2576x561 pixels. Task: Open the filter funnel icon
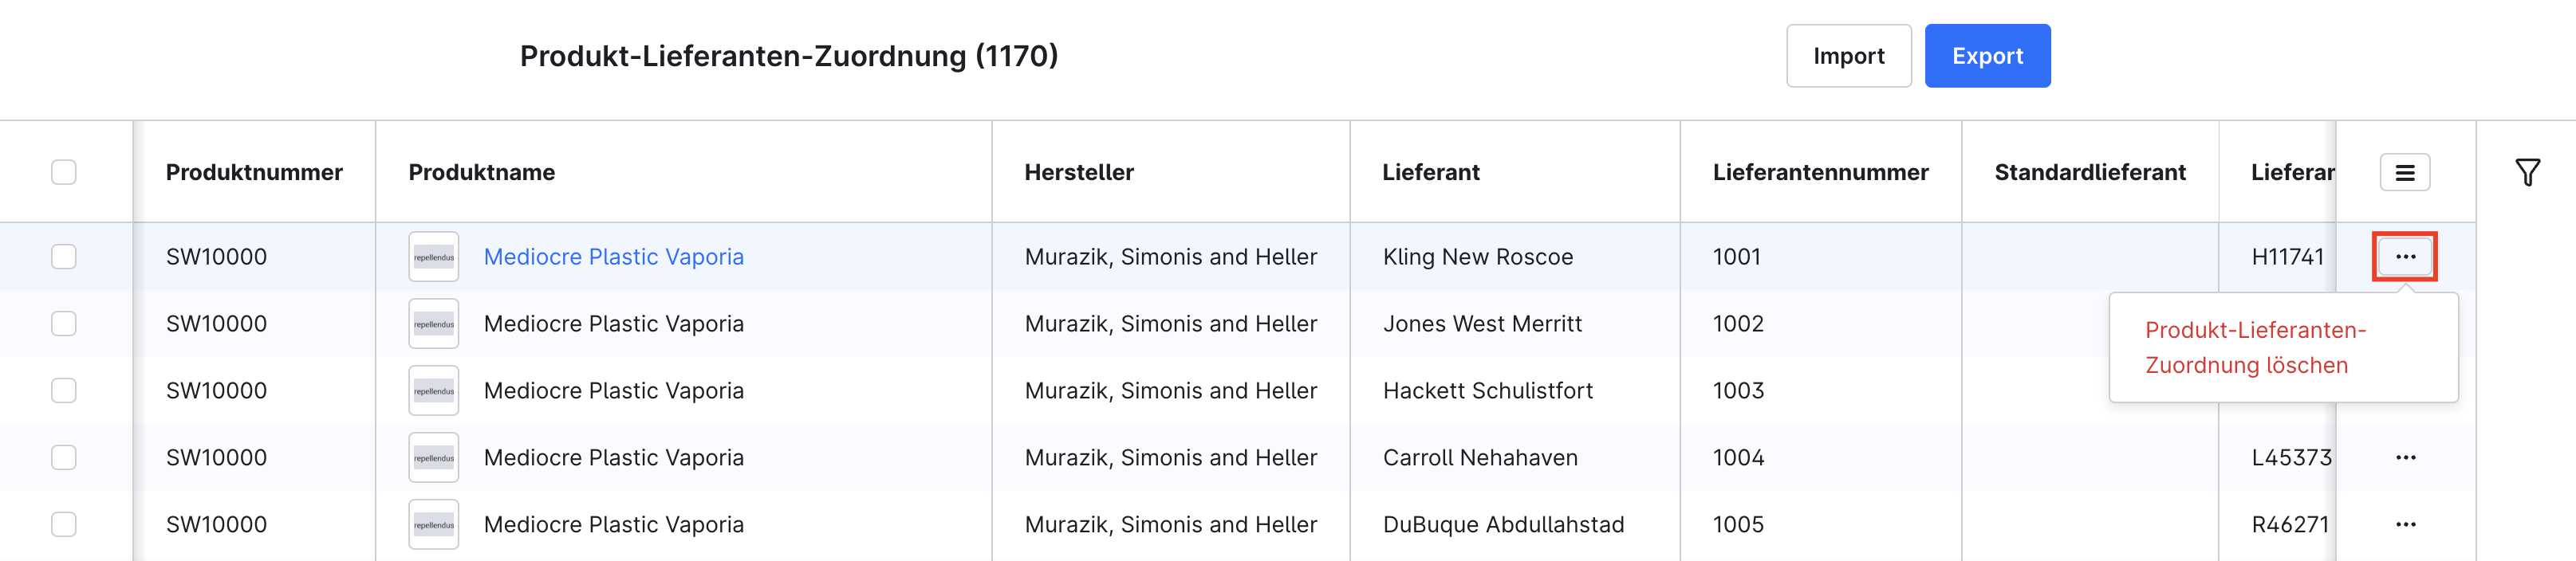(2527, 173)
